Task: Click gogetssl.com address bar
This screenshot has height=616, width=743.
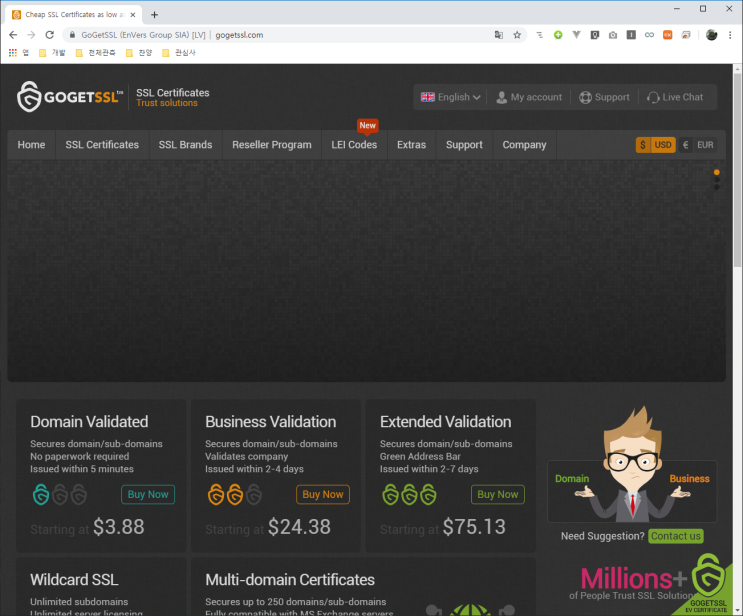Action: pyautogui.click(x=239, y=35)
